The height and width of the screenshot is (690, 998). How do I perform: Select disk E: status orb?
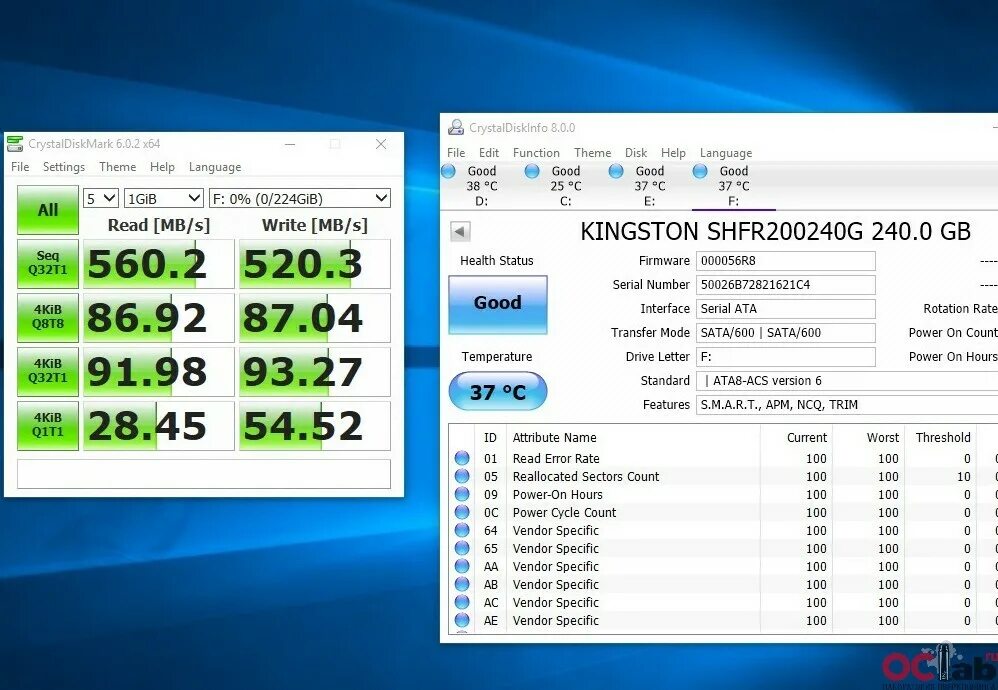[616, 171]
